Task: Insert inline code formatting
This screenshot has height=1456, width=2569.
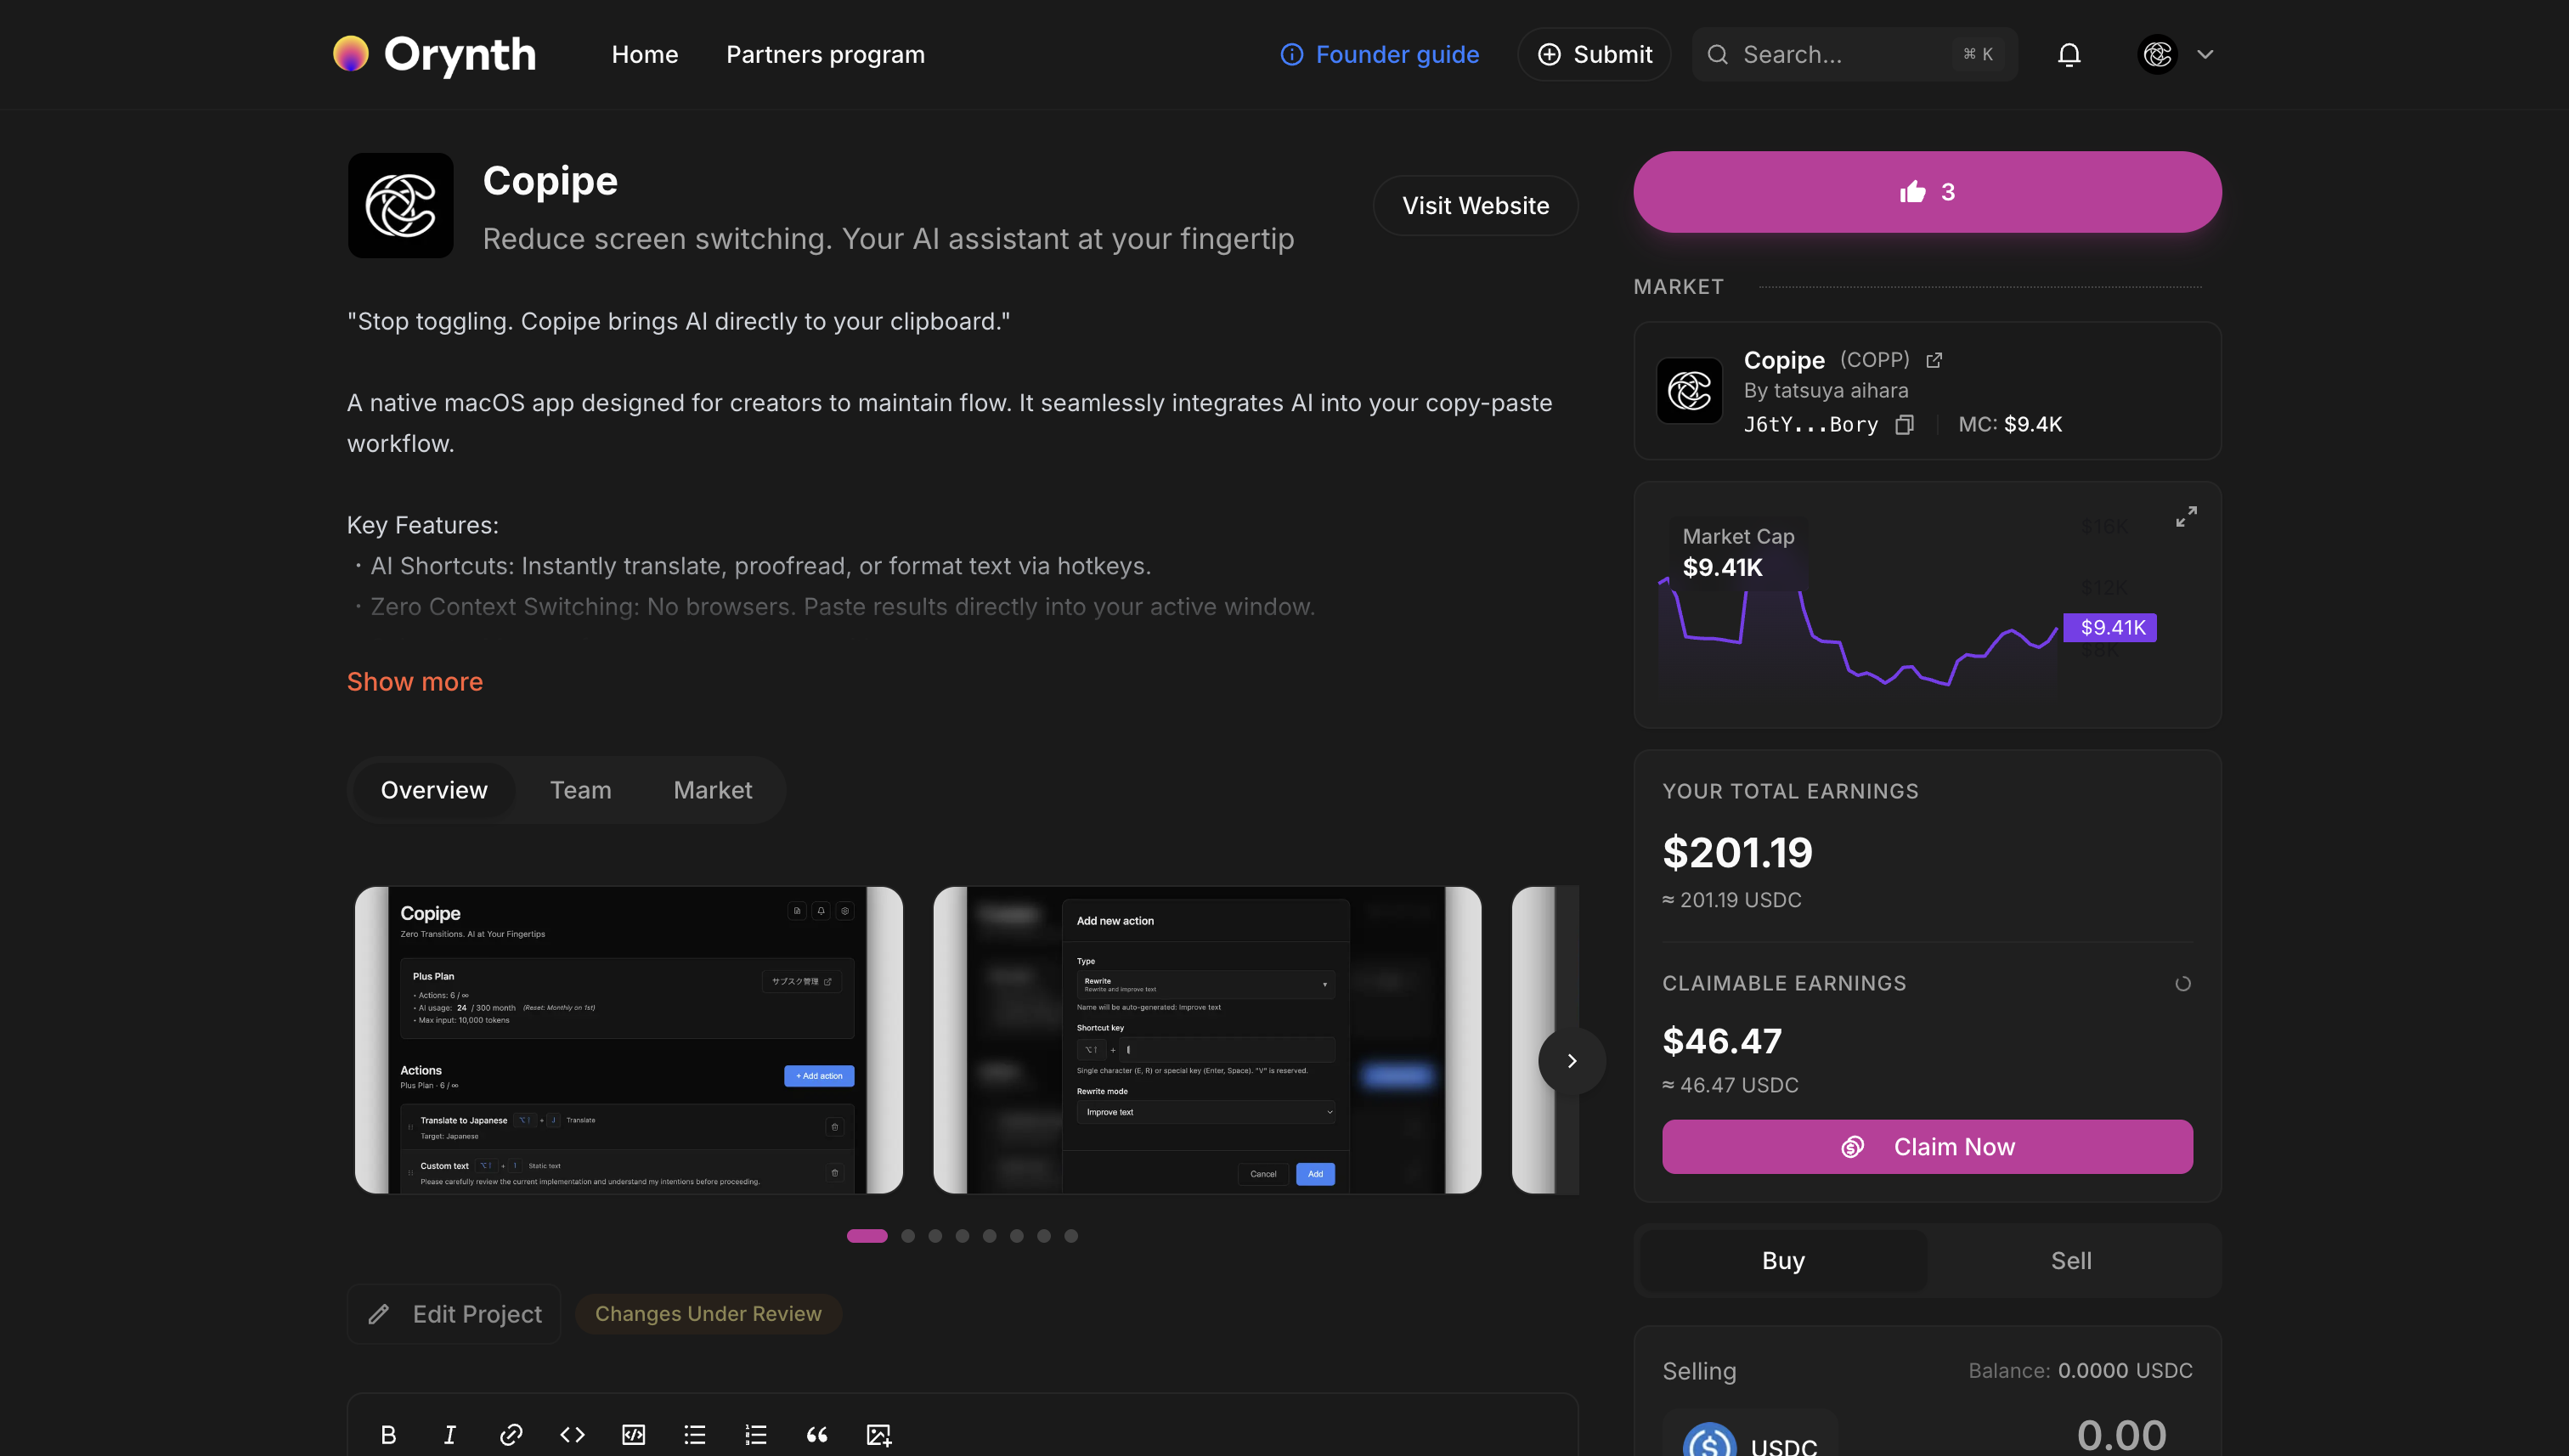Action: [572, 1435]
